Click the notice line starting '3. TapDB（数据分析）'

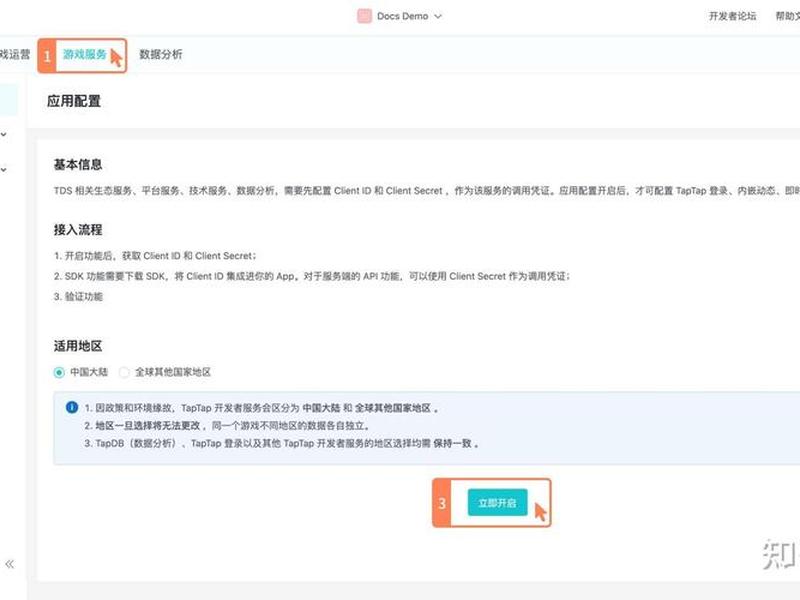coord(282,443)
